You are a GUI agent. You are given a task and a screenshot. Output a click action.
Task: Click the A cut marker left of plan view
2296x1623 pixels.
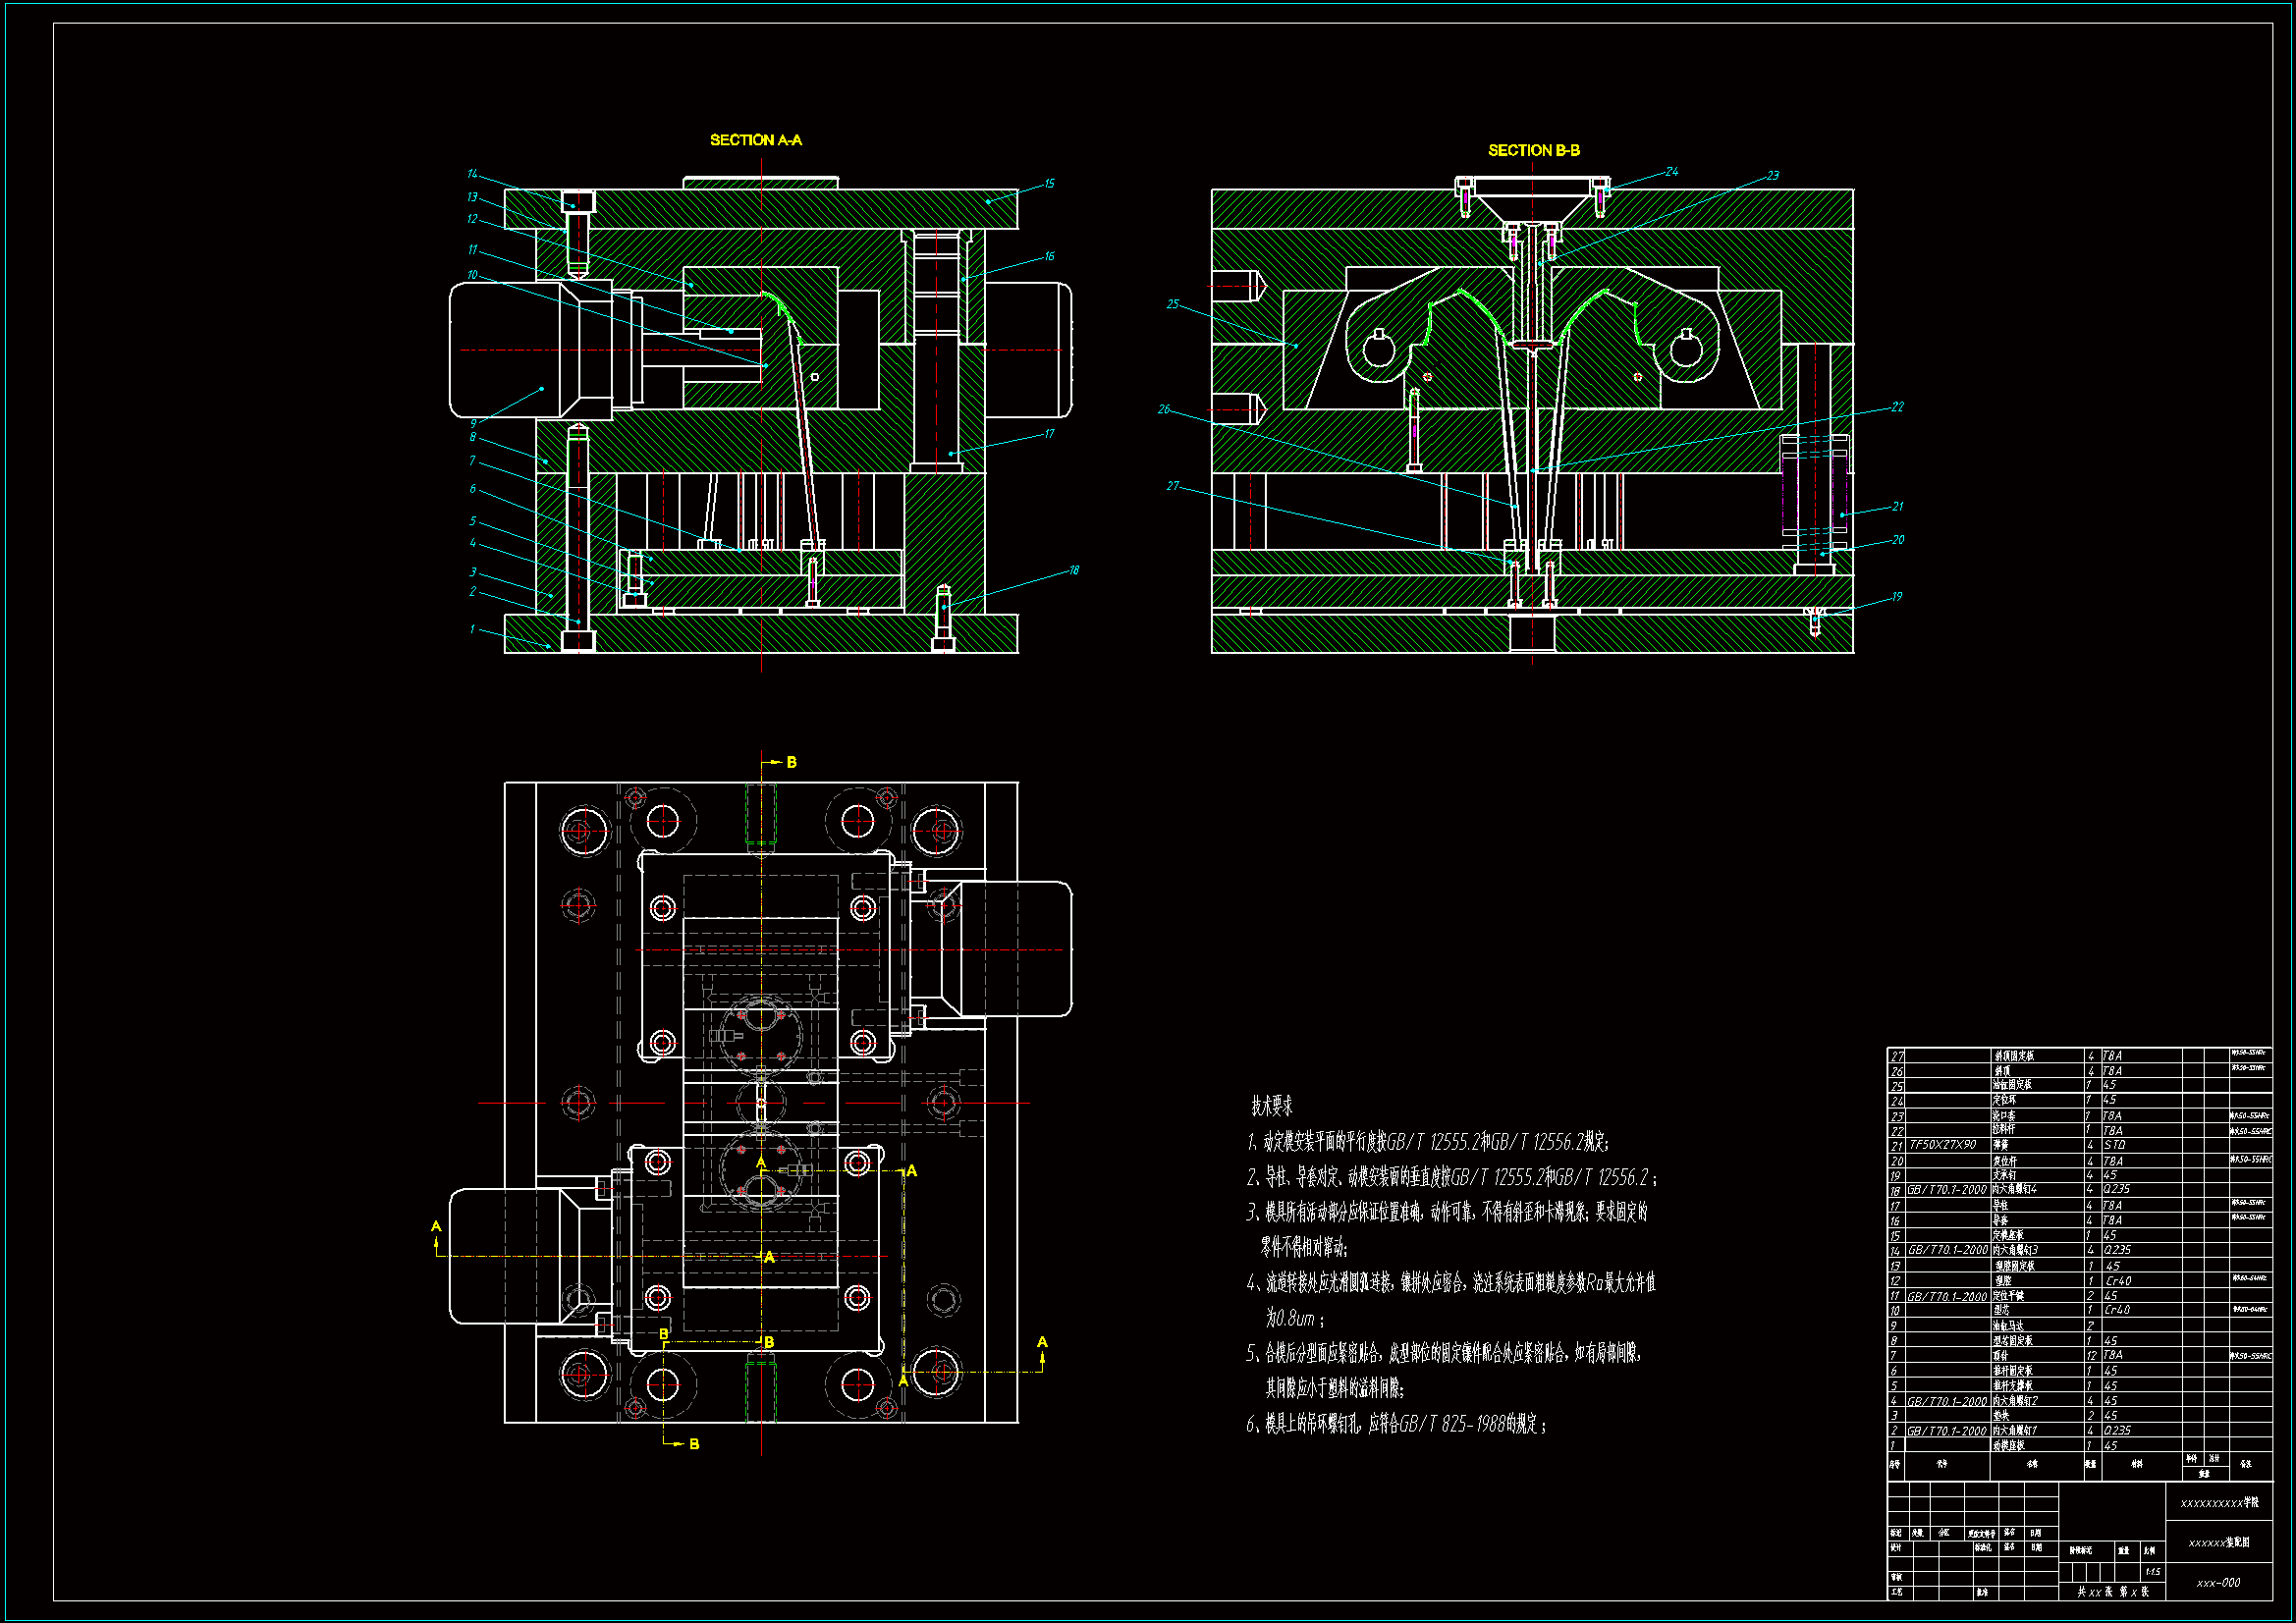point(436,1226)
